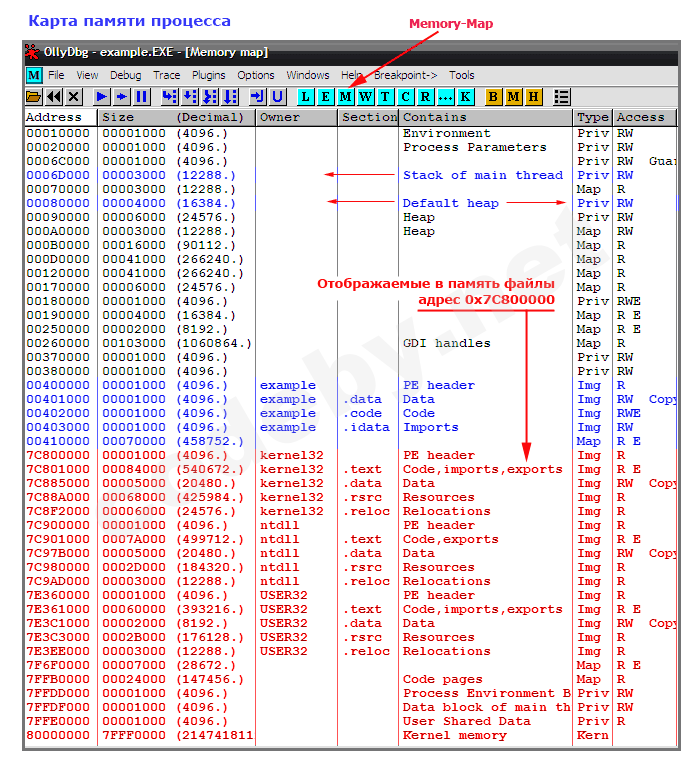Select the Process Environment Block row
The height and width of the screenshot is (765, 698).
point(351,693)
